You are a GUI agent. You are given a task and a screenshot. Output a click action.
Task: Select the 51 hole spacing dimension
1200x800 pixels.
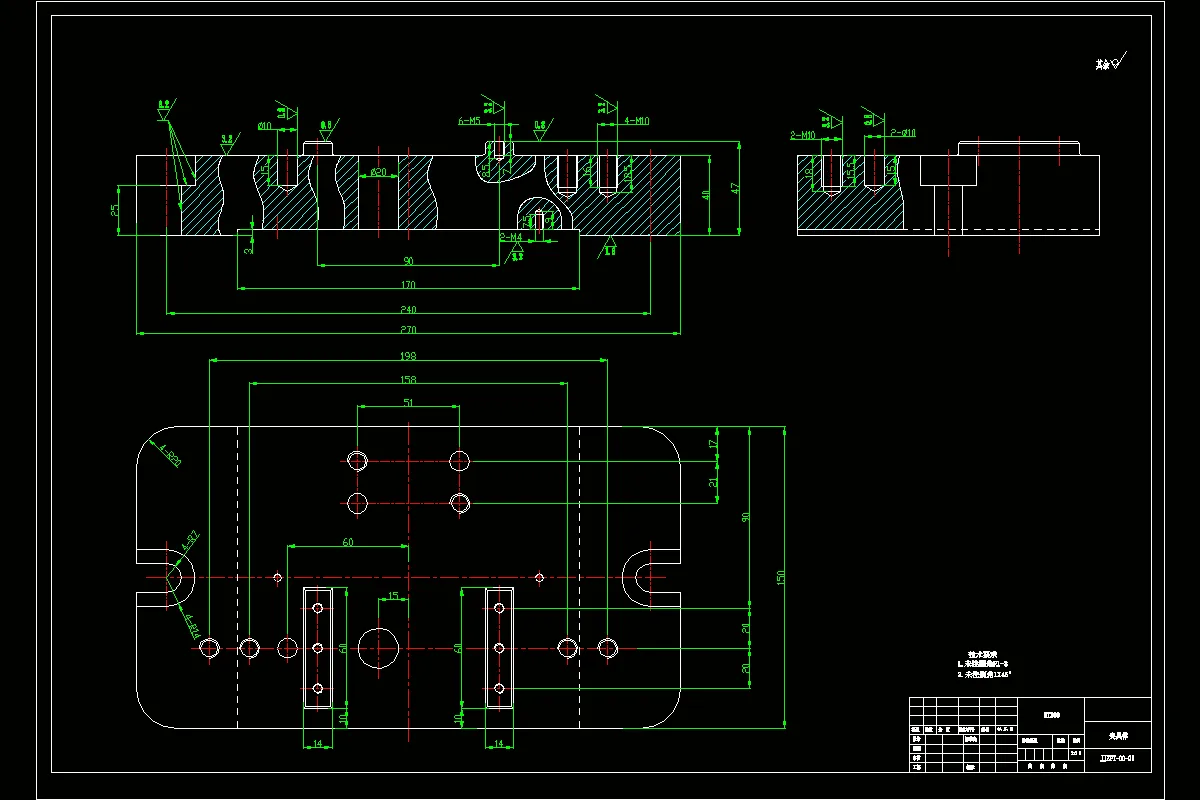click(x=408, y=402)
